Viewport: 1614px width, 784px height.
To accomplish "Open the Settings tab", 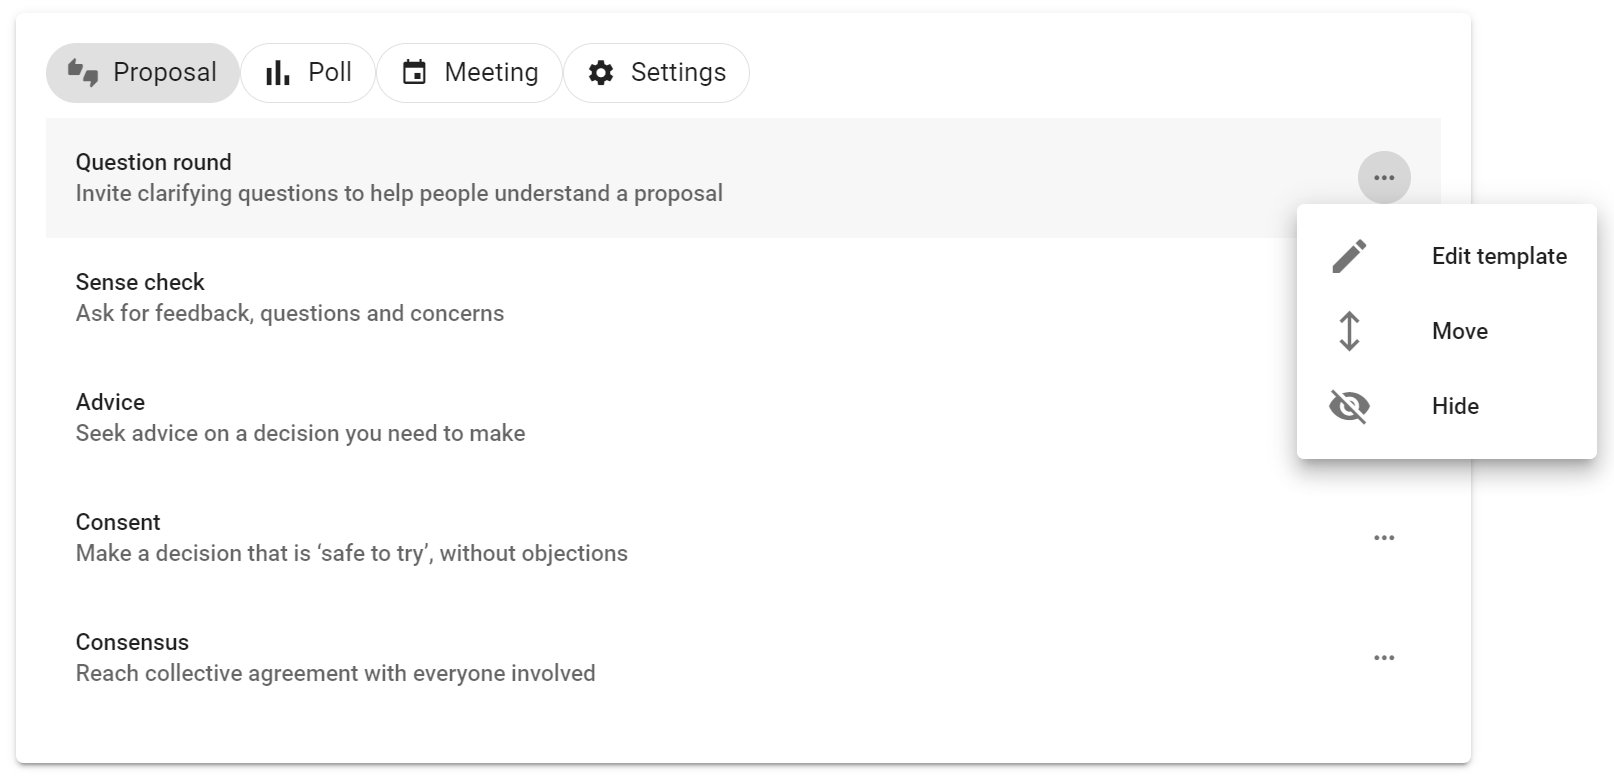I will pos(657,72).
